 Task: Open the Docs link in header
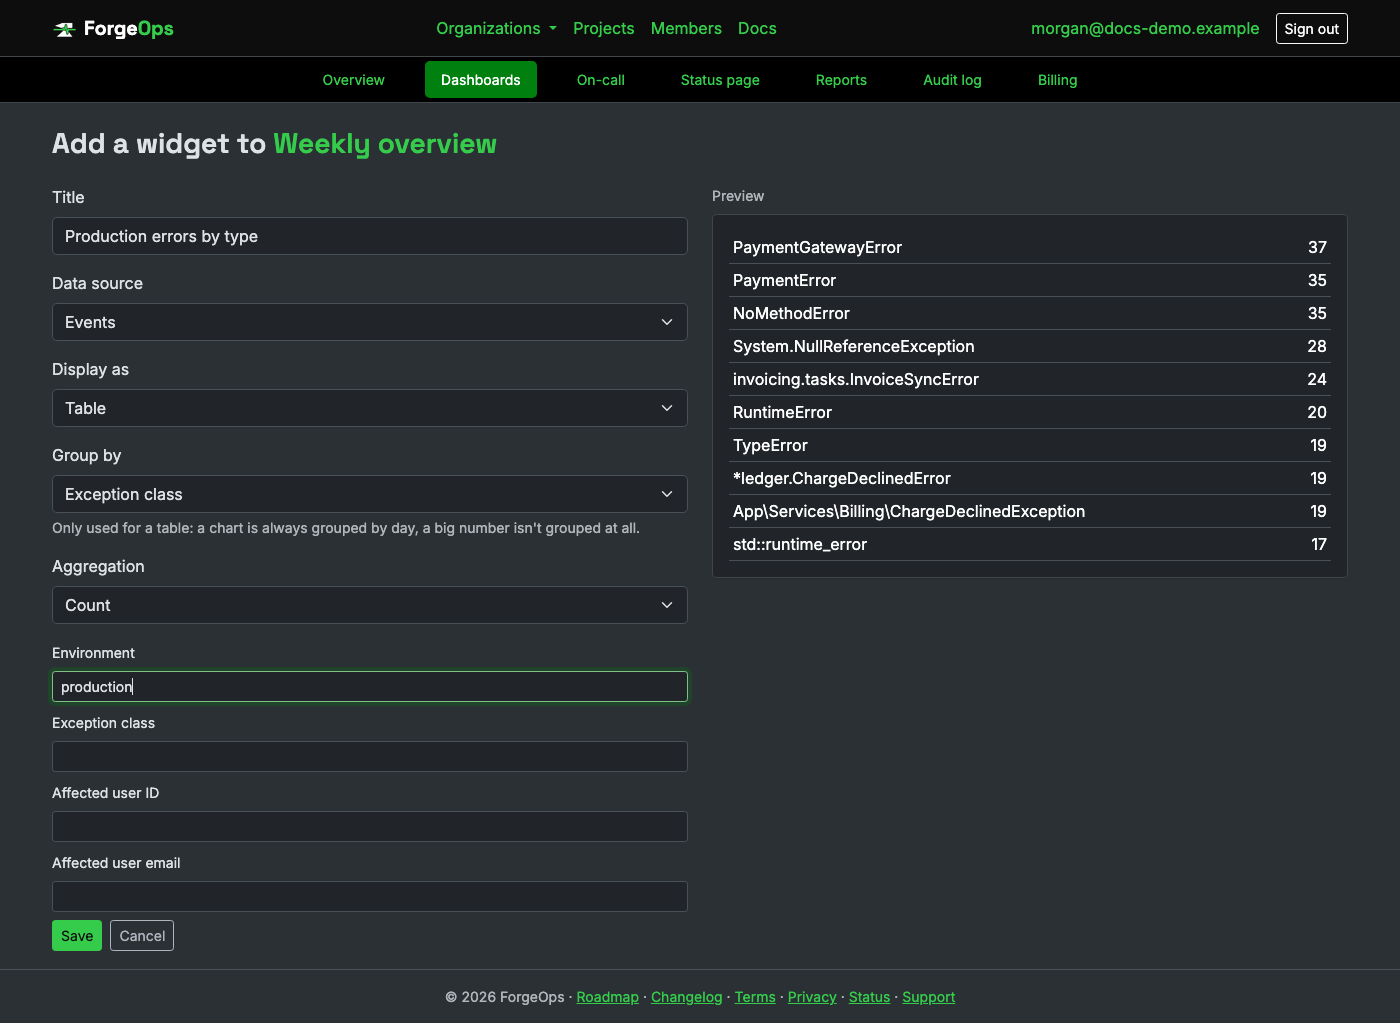point(757,28)
